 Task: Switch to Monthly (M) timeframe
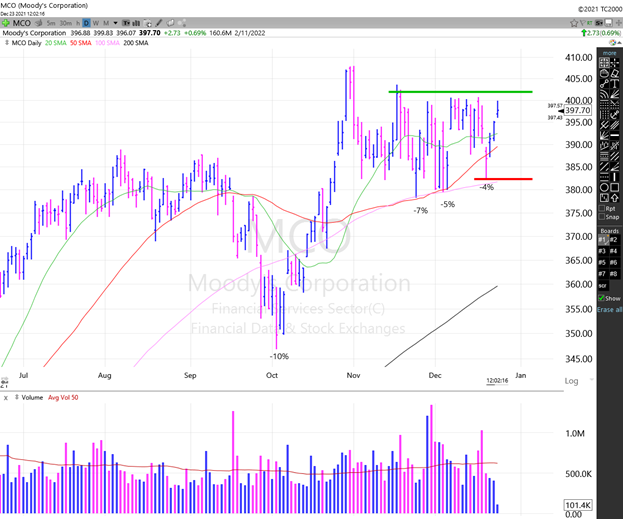tap(106, 23)
